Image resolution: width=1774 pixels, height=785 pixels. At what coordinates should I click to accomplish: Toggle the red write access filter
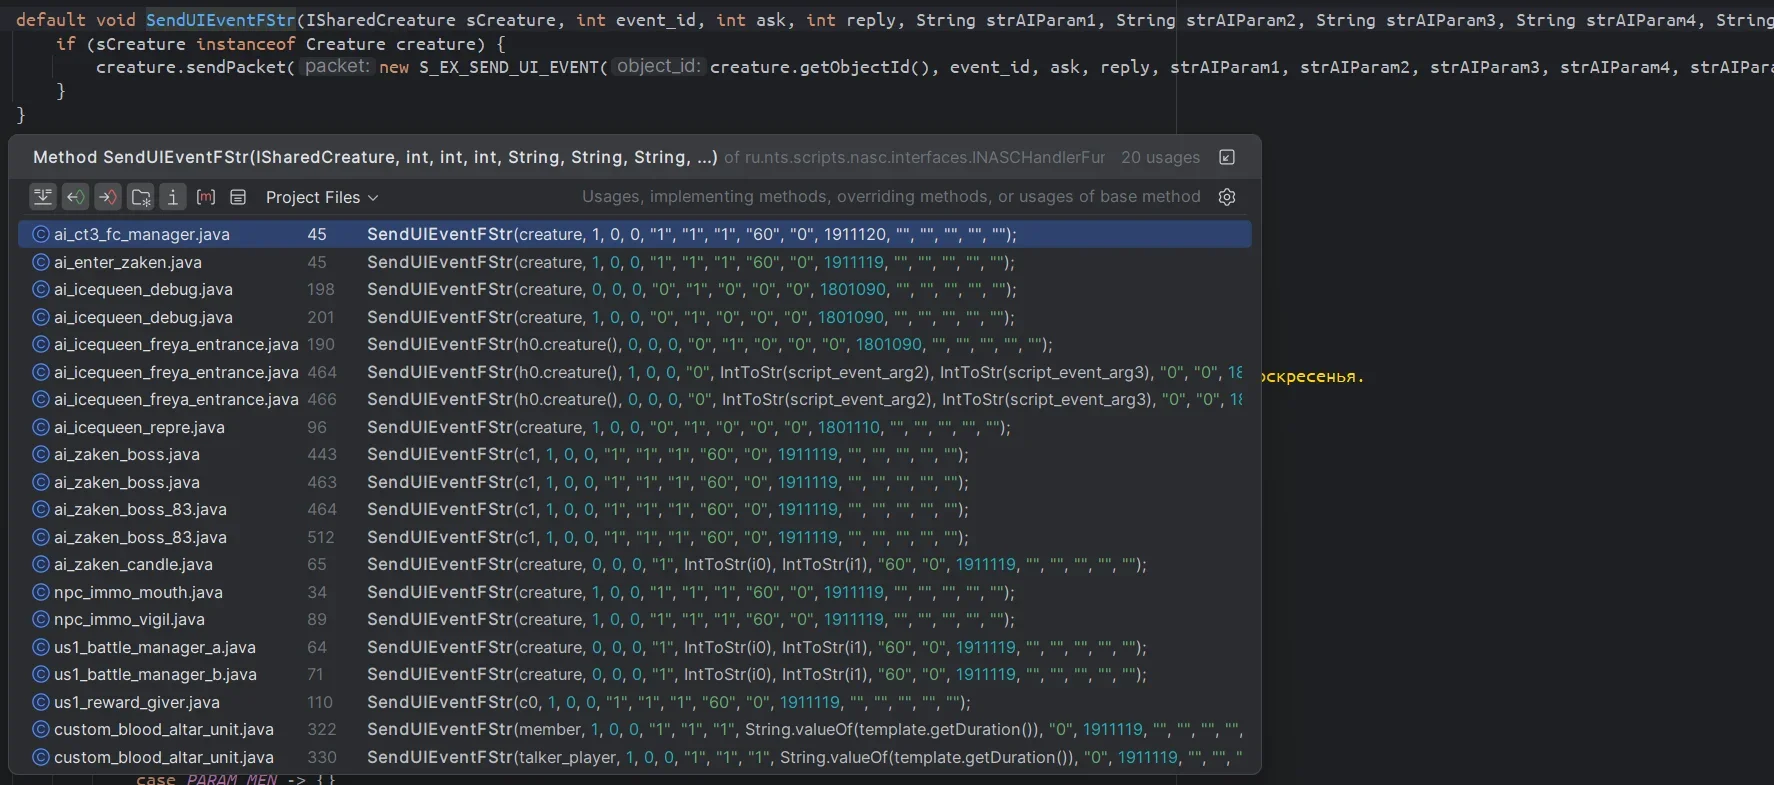(x=108, y=197)
